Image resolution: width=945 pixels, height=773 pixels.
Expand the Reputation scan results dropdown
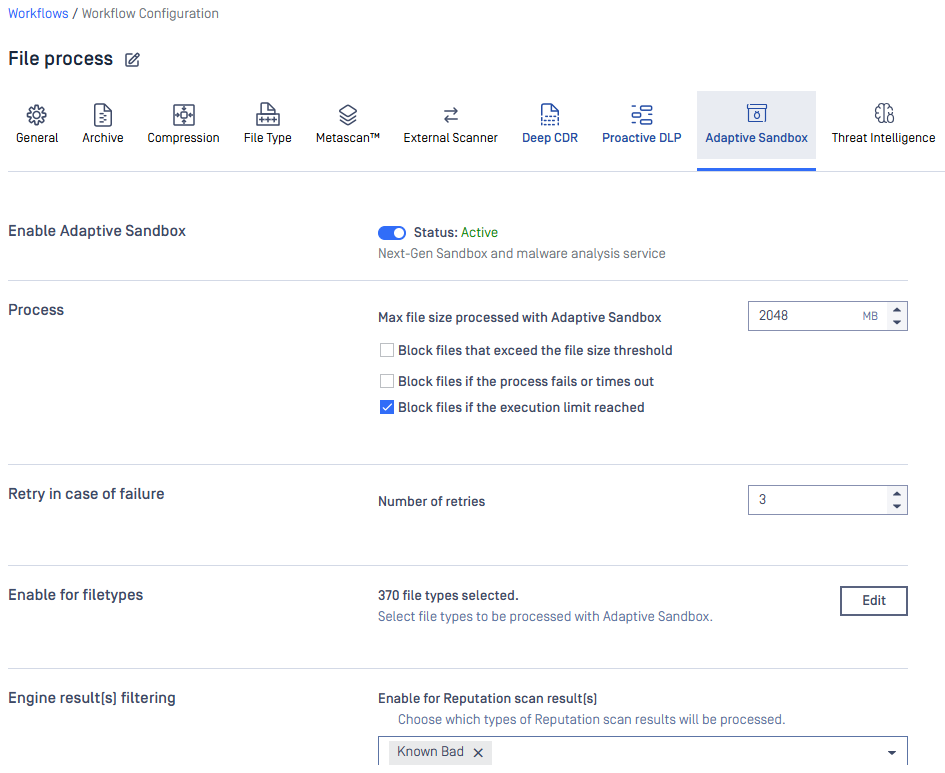tap(891, 753)
